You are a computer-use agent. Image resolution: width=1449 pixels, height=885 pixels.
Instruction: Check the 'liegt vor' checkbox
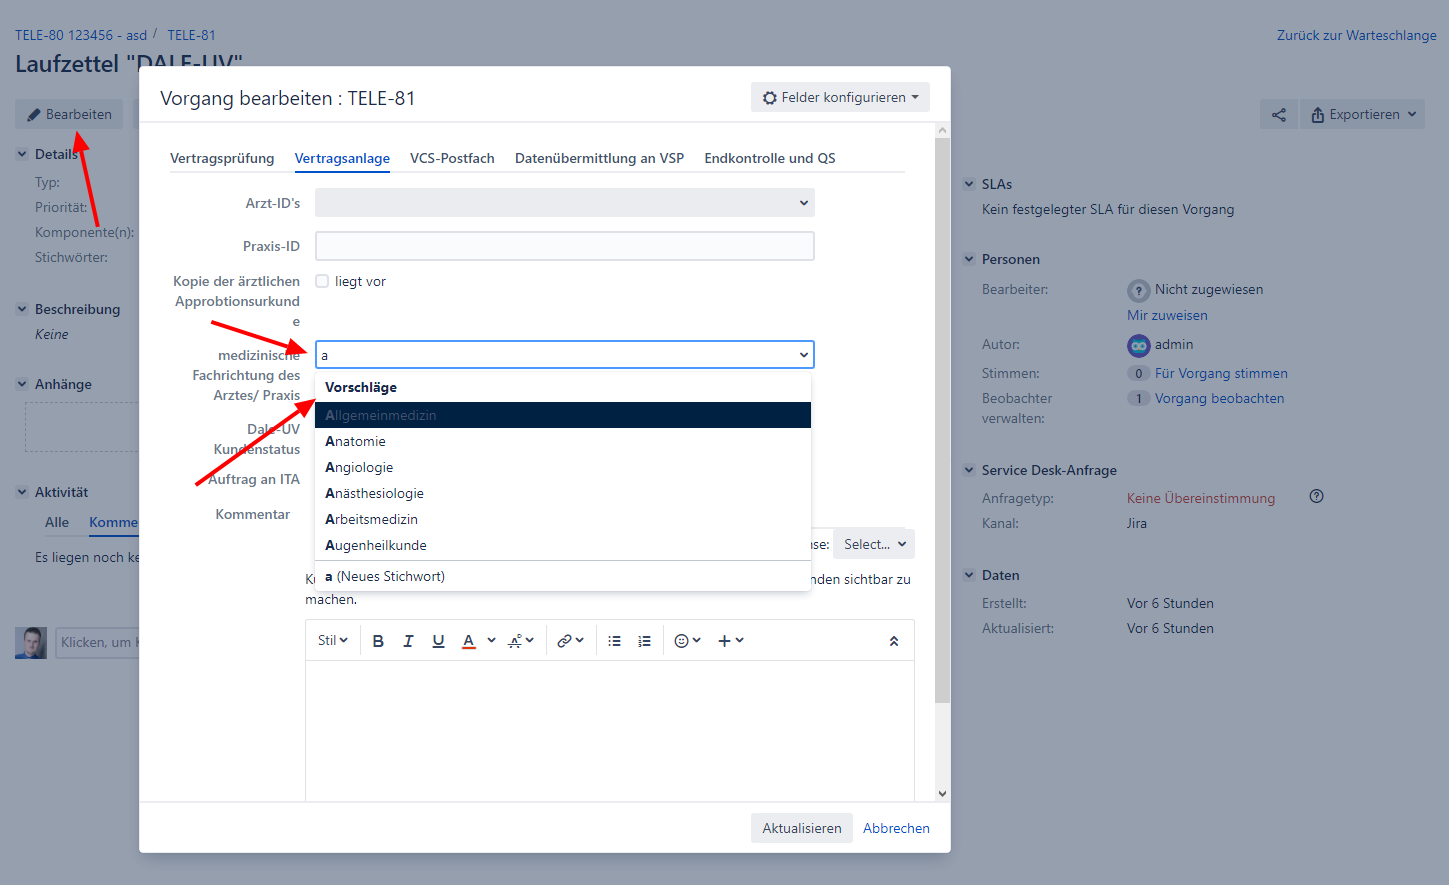coord(322,281)
